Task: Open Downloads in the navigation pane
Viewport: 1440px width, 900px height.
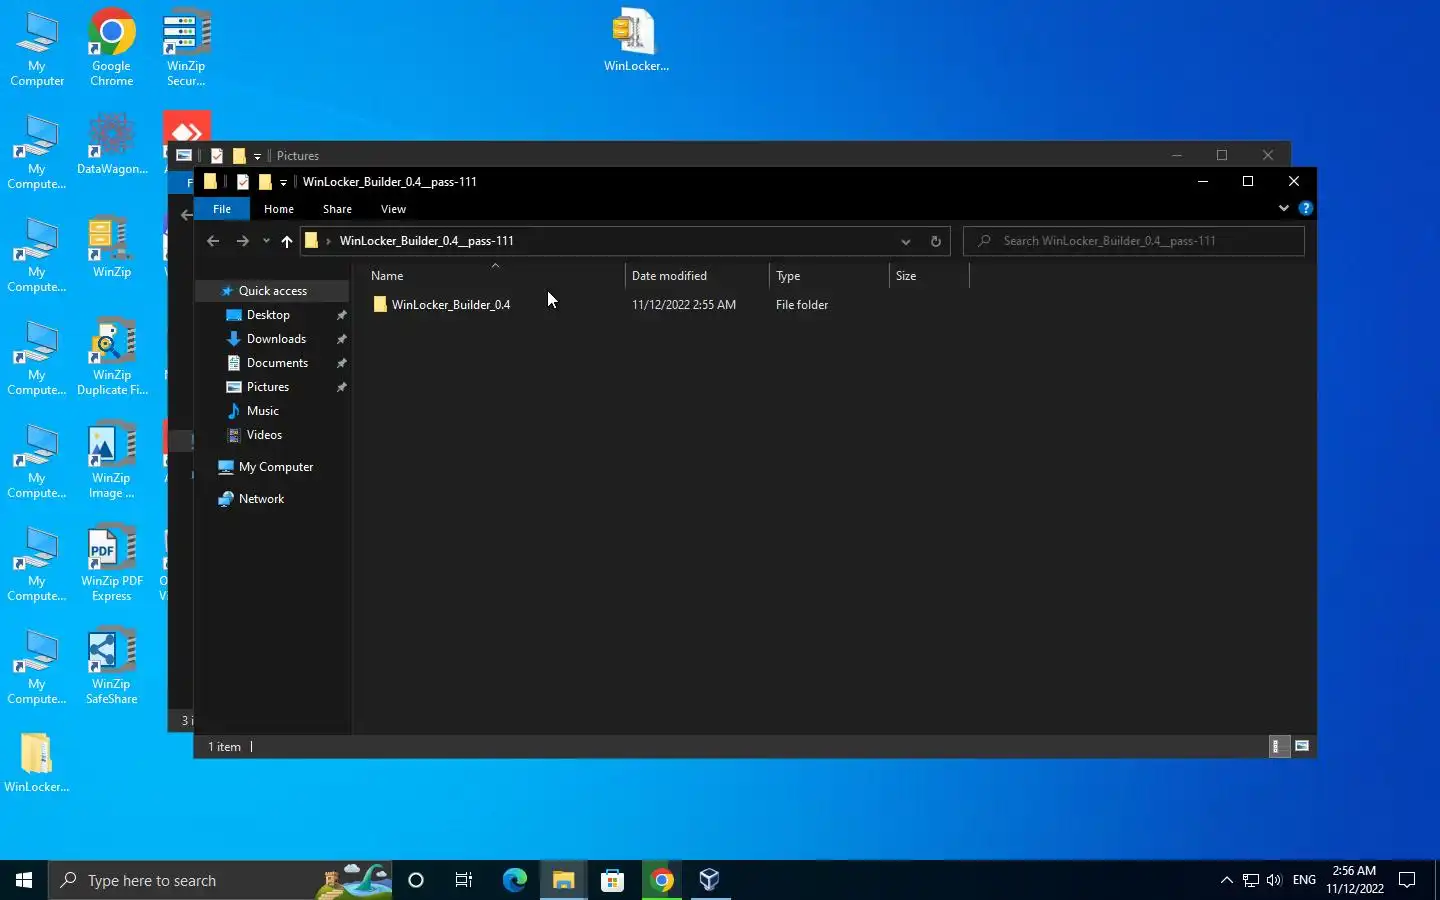Action: tap(276, 339)
